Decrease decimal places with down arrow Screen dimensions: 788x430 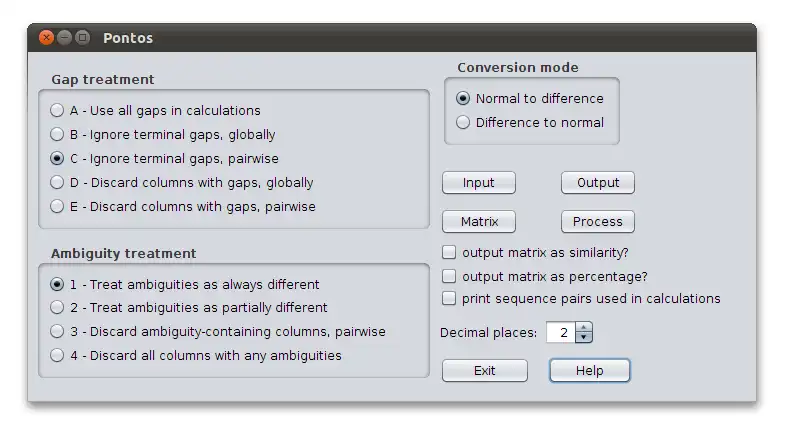[584, 338]
